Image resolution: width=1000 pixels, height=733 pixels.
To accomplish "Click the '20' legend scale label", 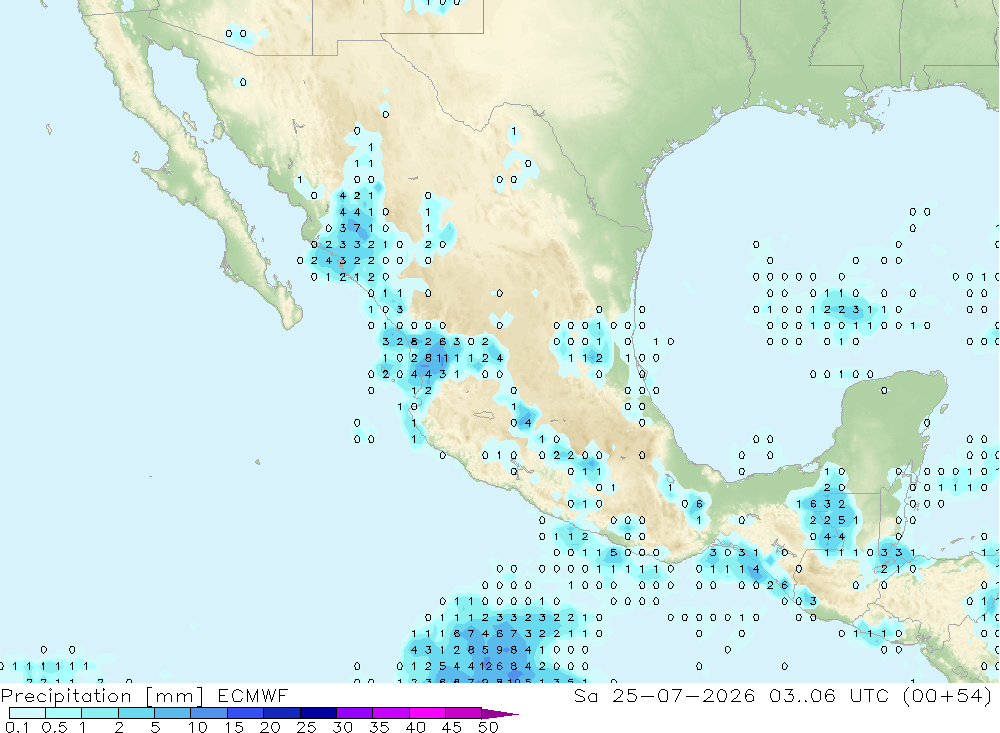I will 270,727.
